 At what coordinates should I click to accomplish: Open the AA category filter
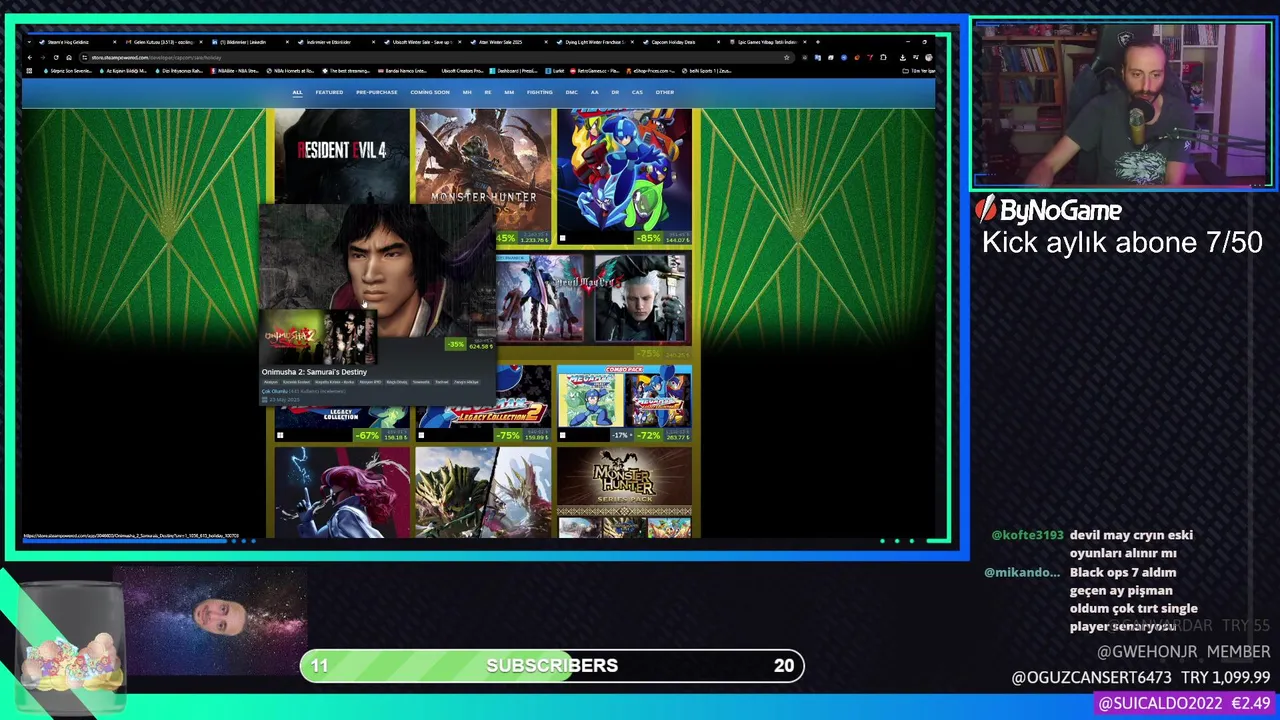595,92
